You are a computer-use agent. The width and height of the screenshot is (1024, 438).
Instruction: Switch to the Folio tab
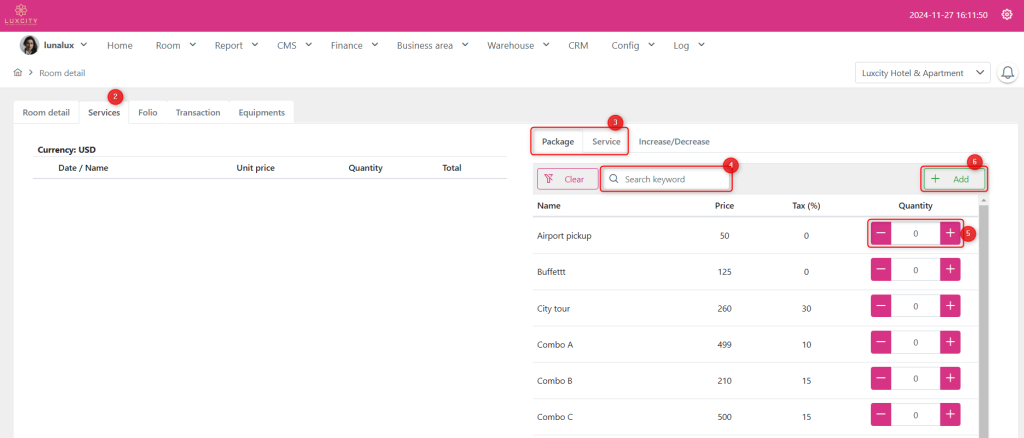pyautogui.click(x=148, y=112)
